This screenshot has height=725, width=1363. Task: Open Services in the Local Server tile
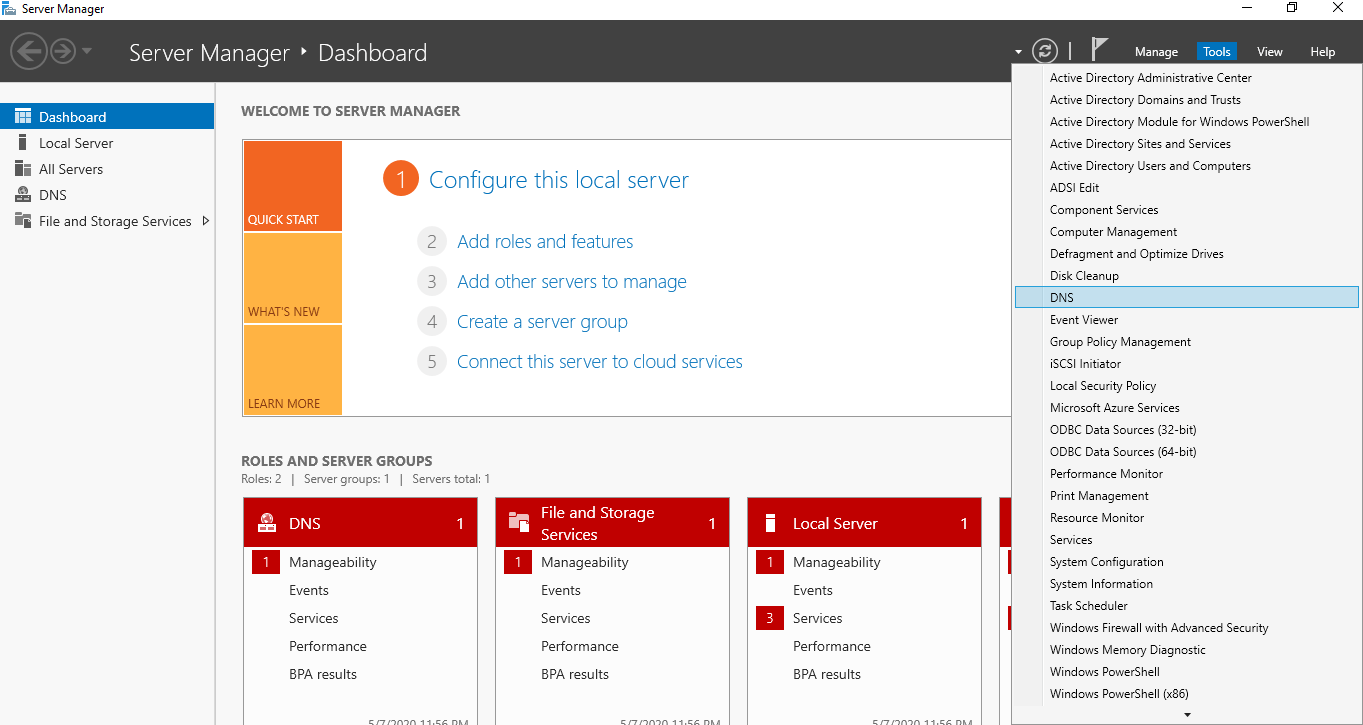click(818, 618)
